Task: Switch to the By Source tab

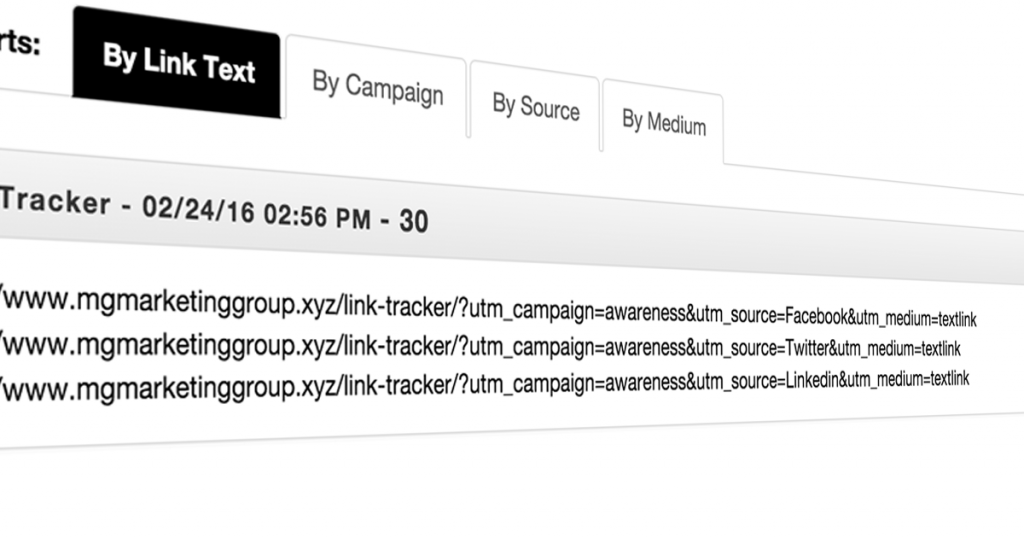Action: pos(535,106)
